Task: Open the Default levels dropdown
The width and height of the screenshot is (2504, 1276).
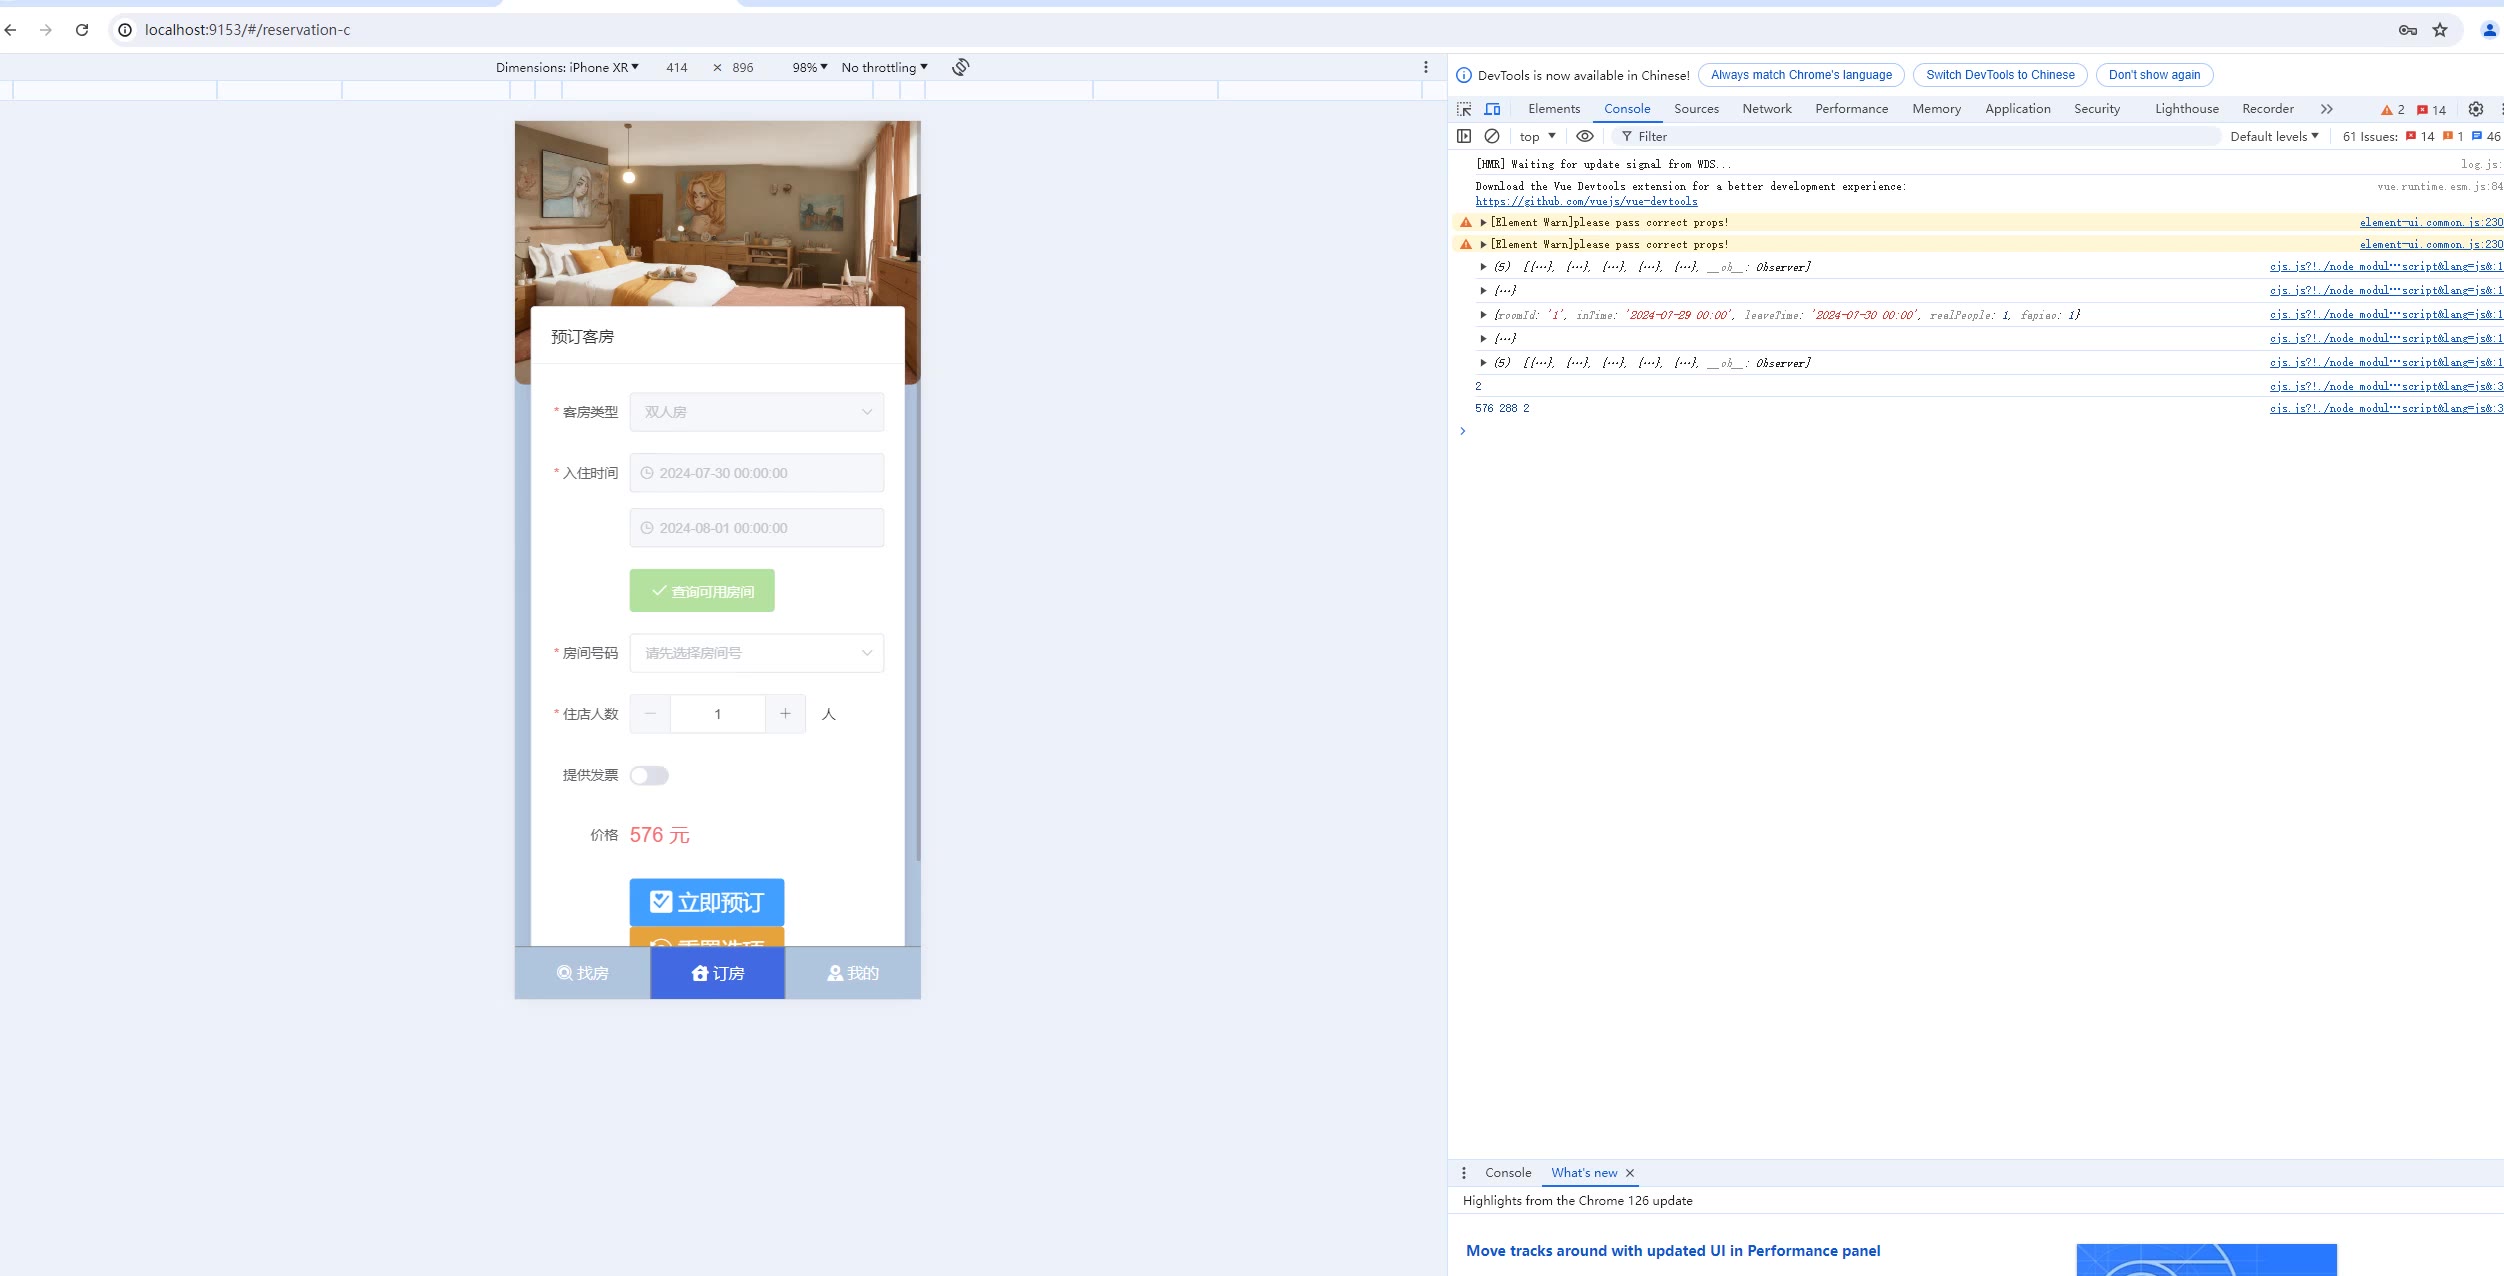Action: click(2274, 136)
